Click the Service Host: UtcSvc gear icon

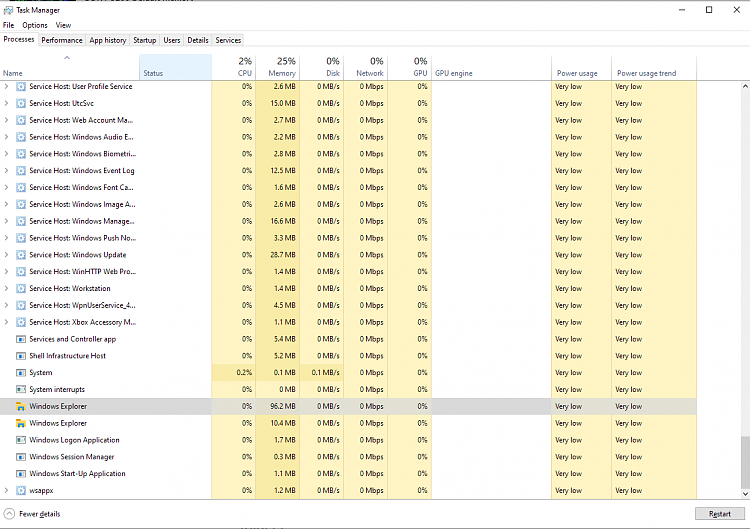pos(21,103)
